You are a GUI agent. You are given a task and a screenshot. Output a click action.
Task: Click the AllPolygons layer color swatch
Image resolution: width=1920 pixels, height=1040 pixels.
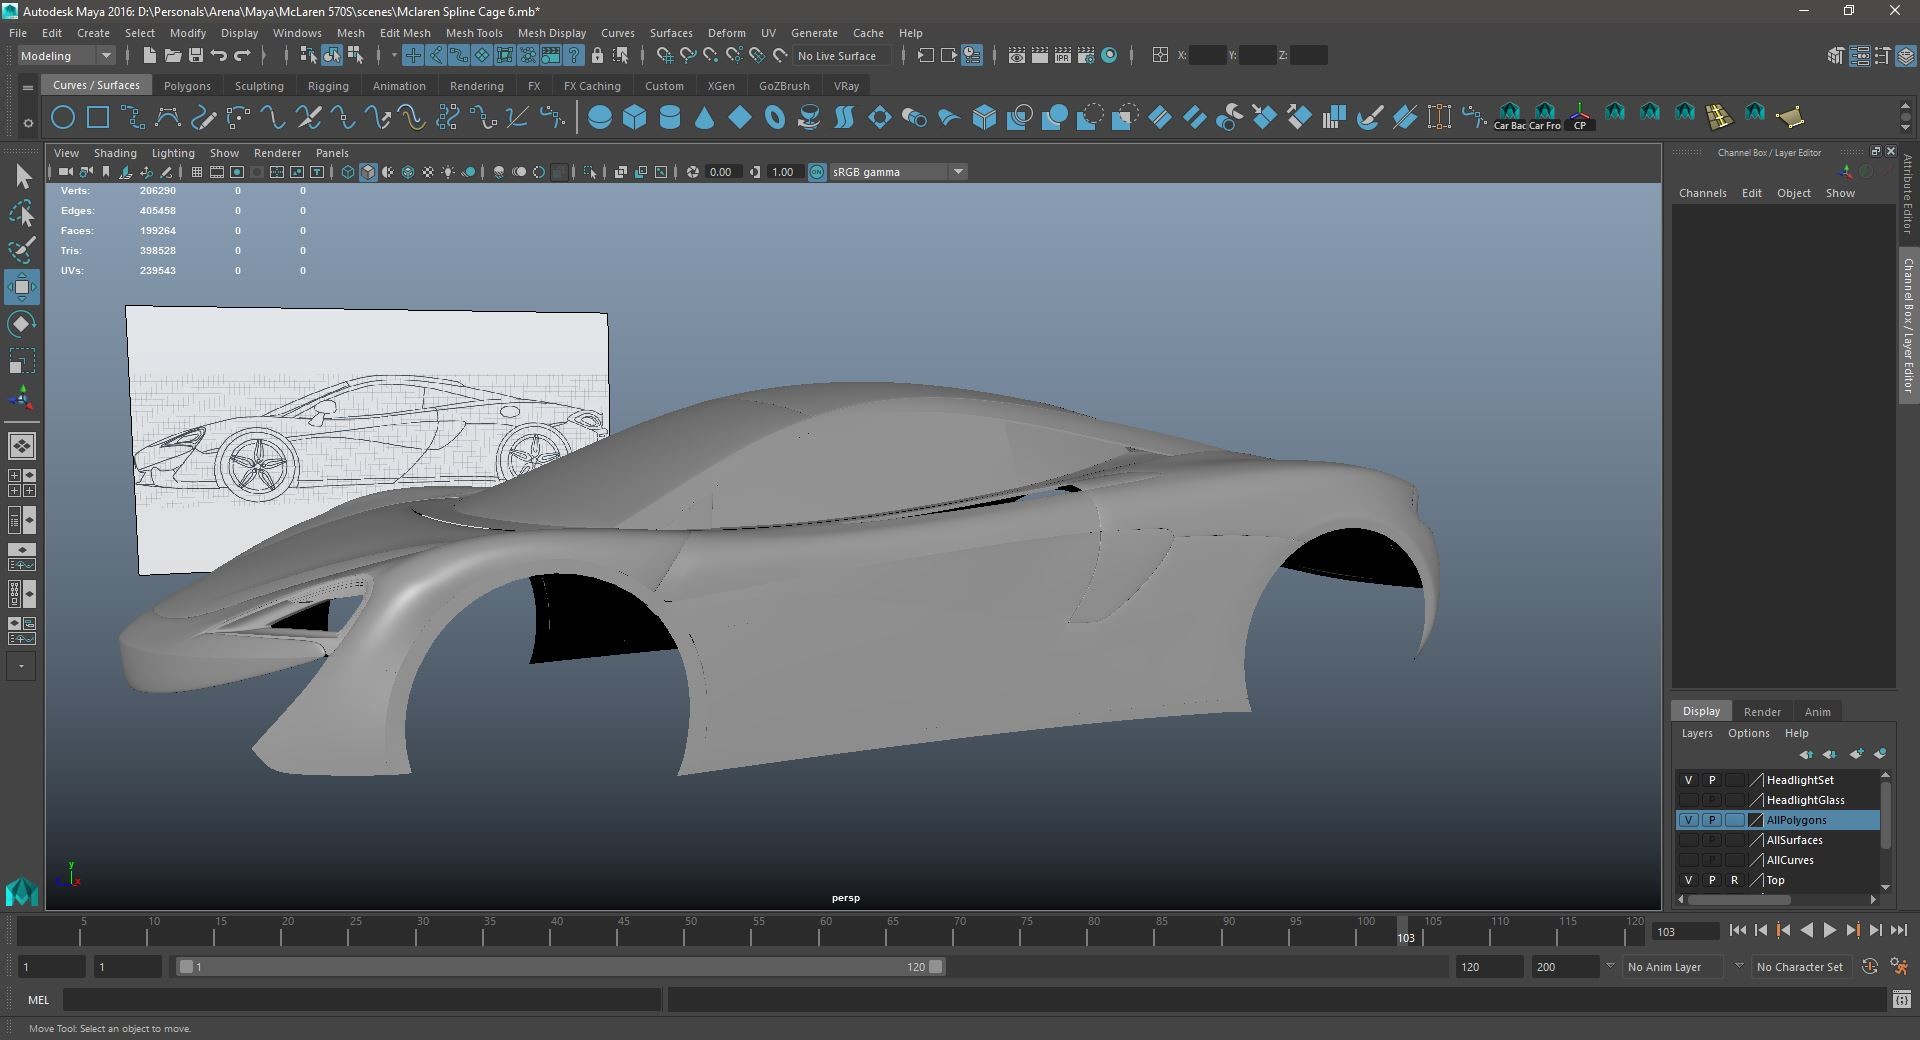1756,820
